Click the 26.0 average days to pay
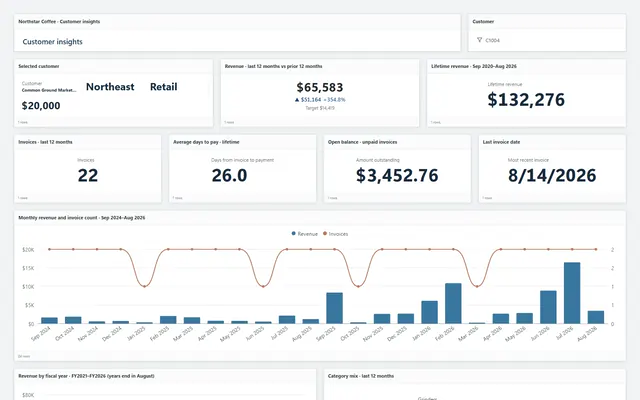The height and width of the screenshot is (400, 640). pos(229,176)
